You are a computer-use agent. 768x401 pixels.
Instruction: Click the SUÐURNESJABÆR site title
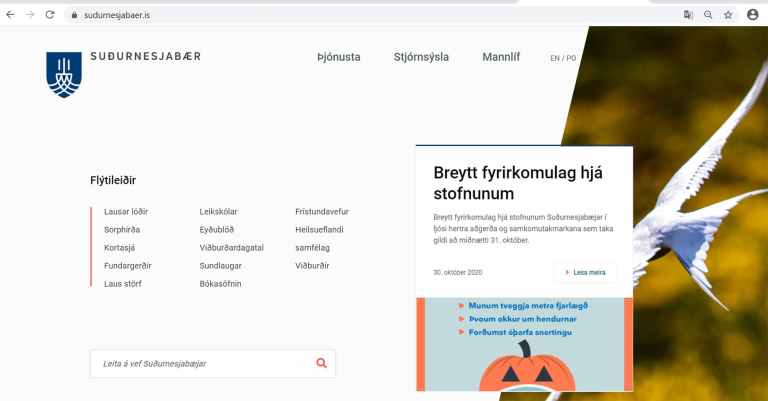click(145, 56)
